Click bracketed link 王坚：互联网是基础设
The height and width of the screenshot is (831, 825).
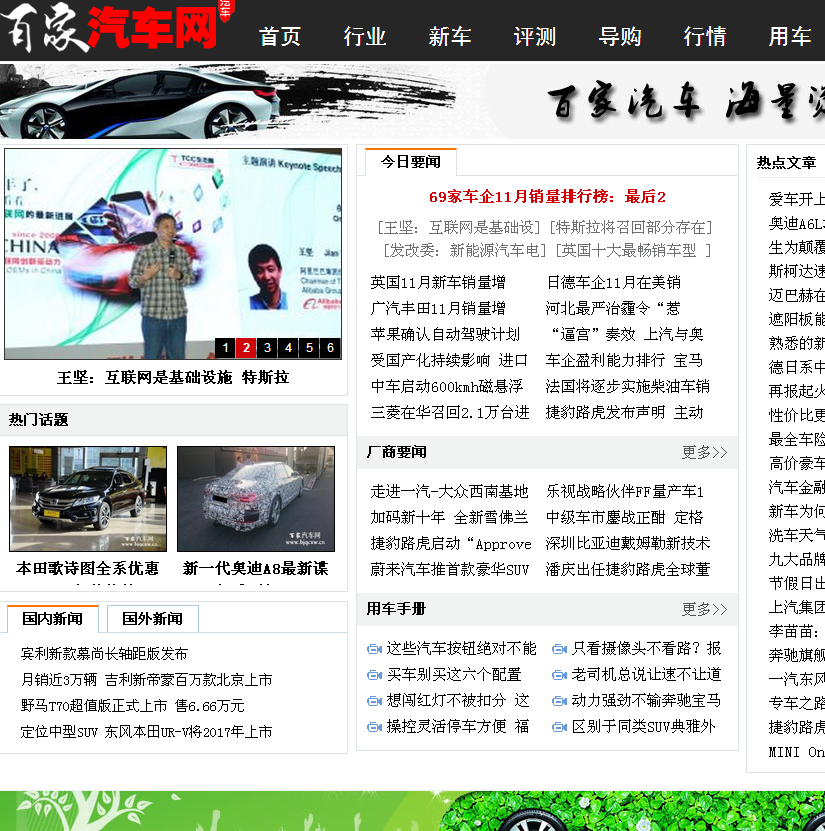458,227
